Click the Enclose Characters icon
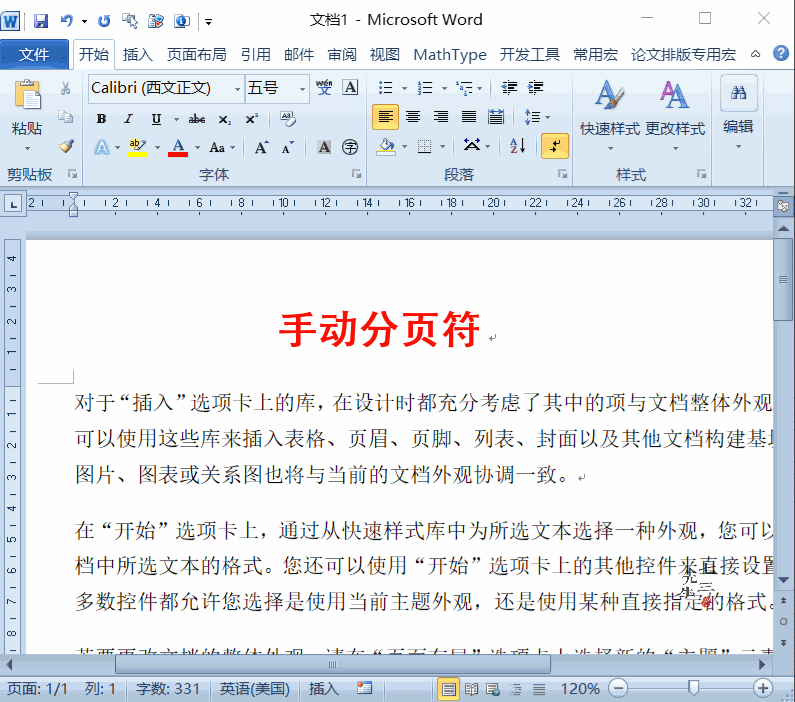The height and width of the screenshot is (702, 795). (350, 147)
